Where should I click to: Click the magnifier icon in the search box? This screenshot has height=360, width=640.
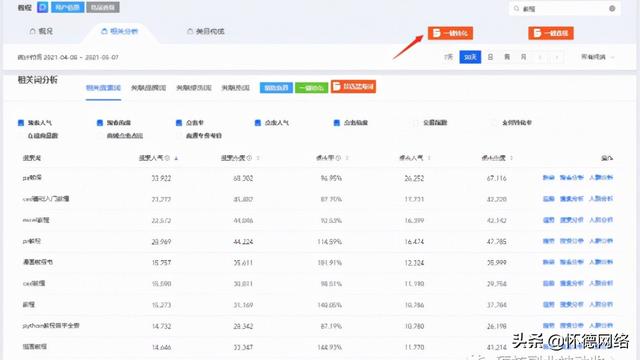516,9
